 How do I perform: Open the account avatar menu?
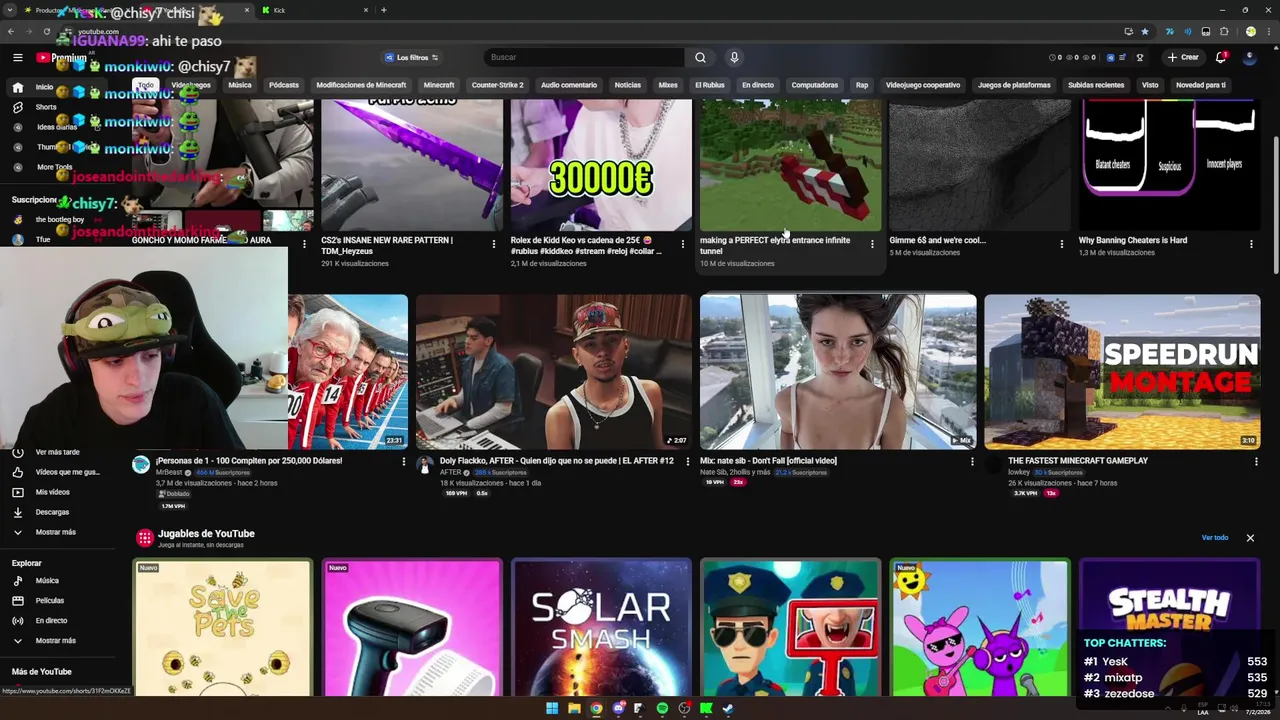coord(1249,57)
